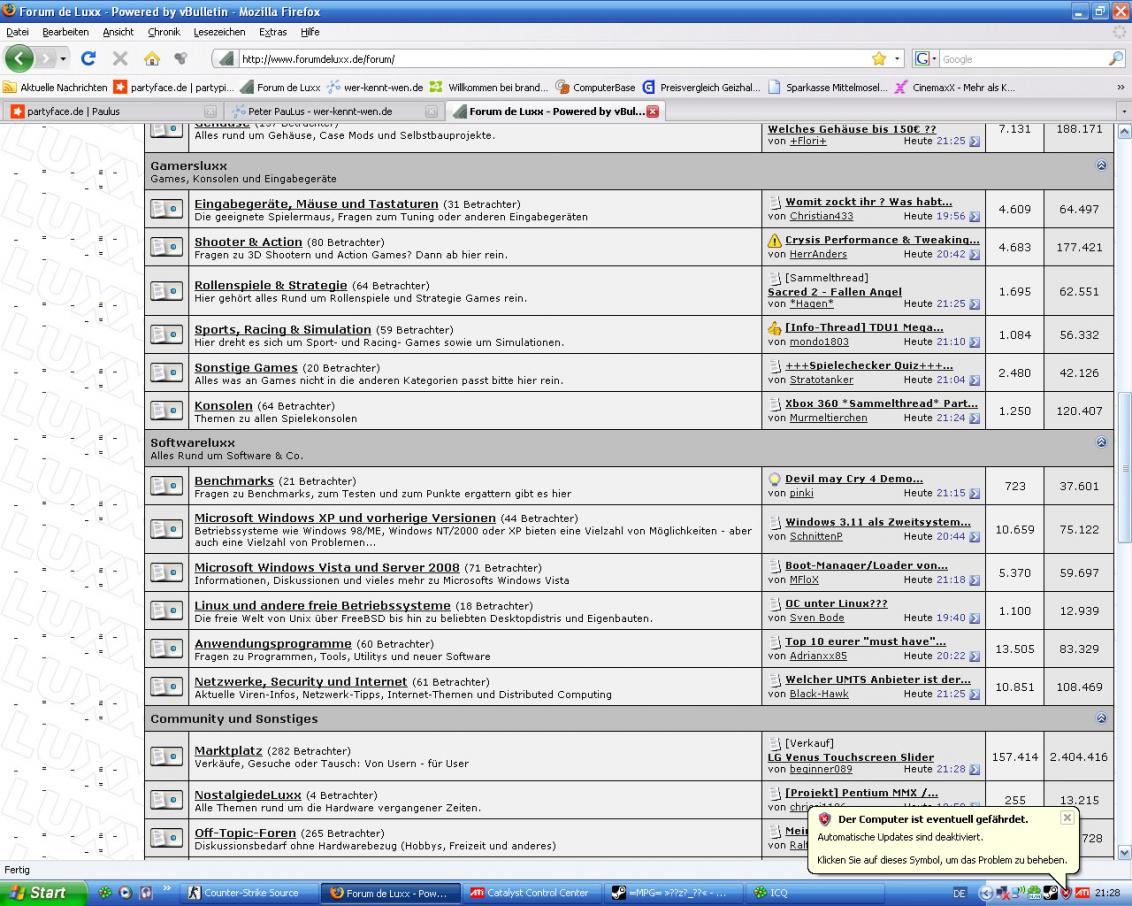Collapse the Community und Sonstiges category
The width and height of the screenshot is (1132, 906).
(x=1101, y=718)
